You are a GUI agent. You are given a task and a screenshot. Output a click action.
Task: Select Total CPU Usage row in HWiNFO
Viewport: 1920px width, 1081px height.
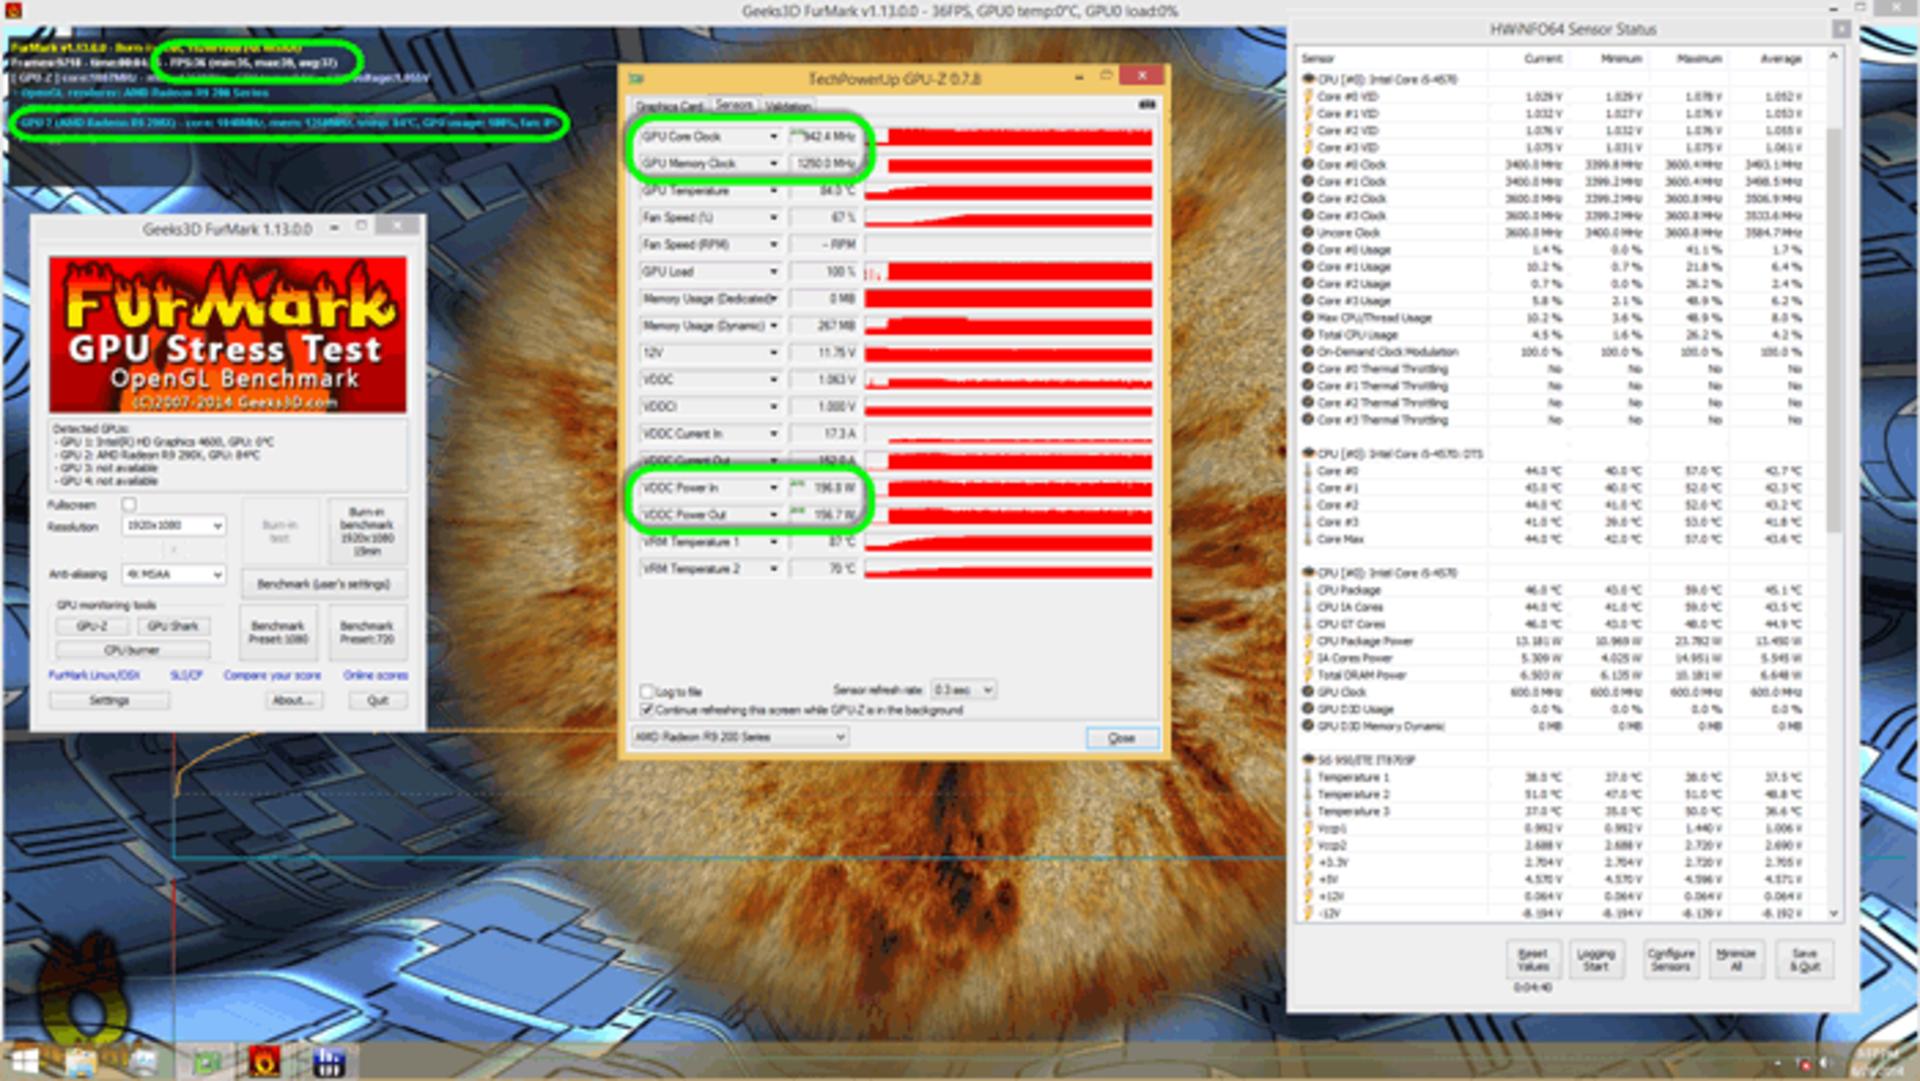point(1562,334)
